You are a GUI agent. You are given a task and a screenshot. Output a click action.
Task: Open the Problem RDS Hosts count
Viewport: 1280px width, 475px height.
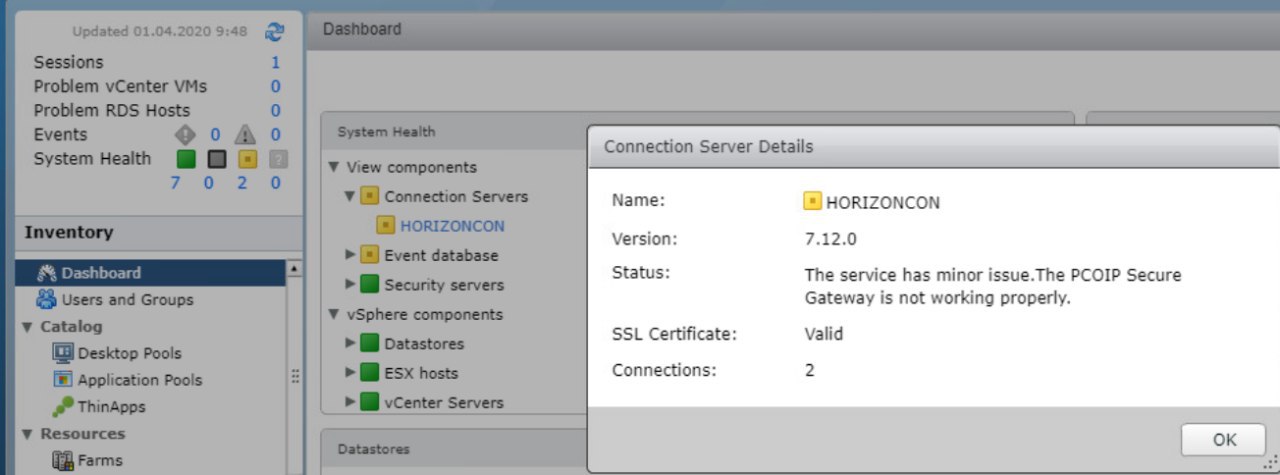point(276,110)
